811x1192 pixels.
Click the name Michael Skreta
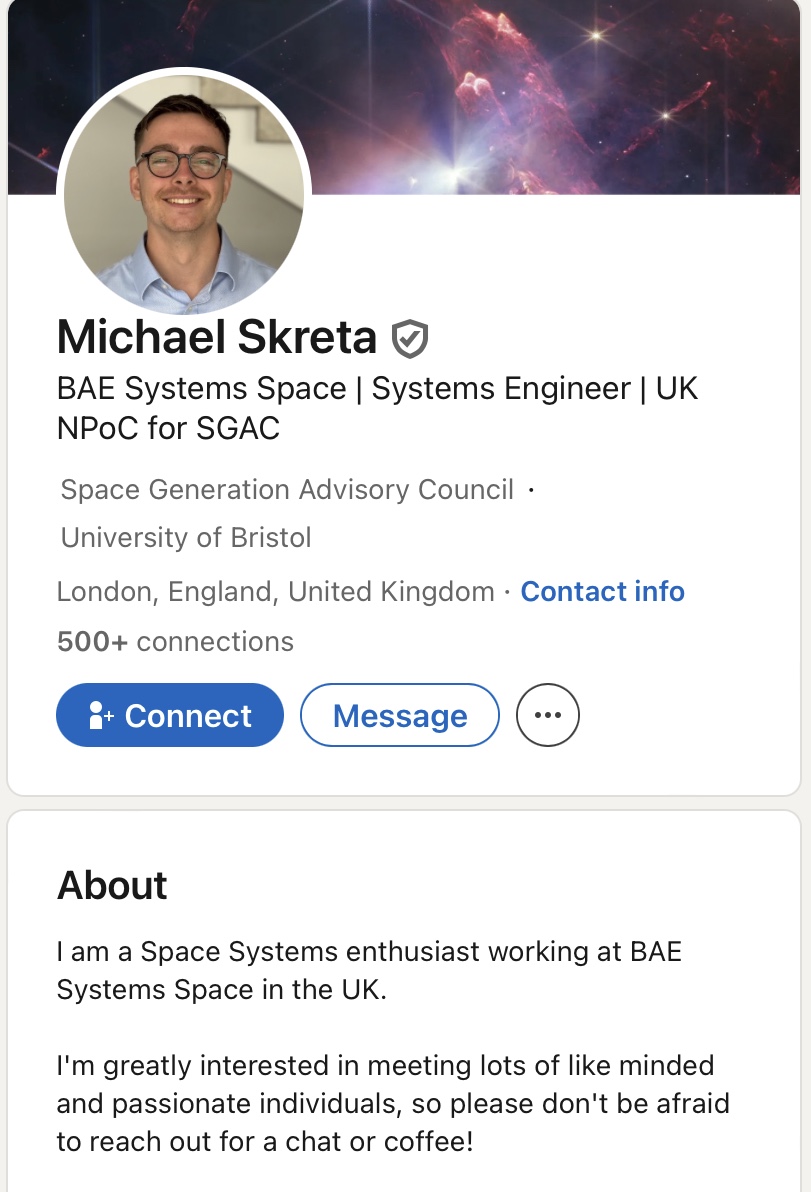(216, 337)
